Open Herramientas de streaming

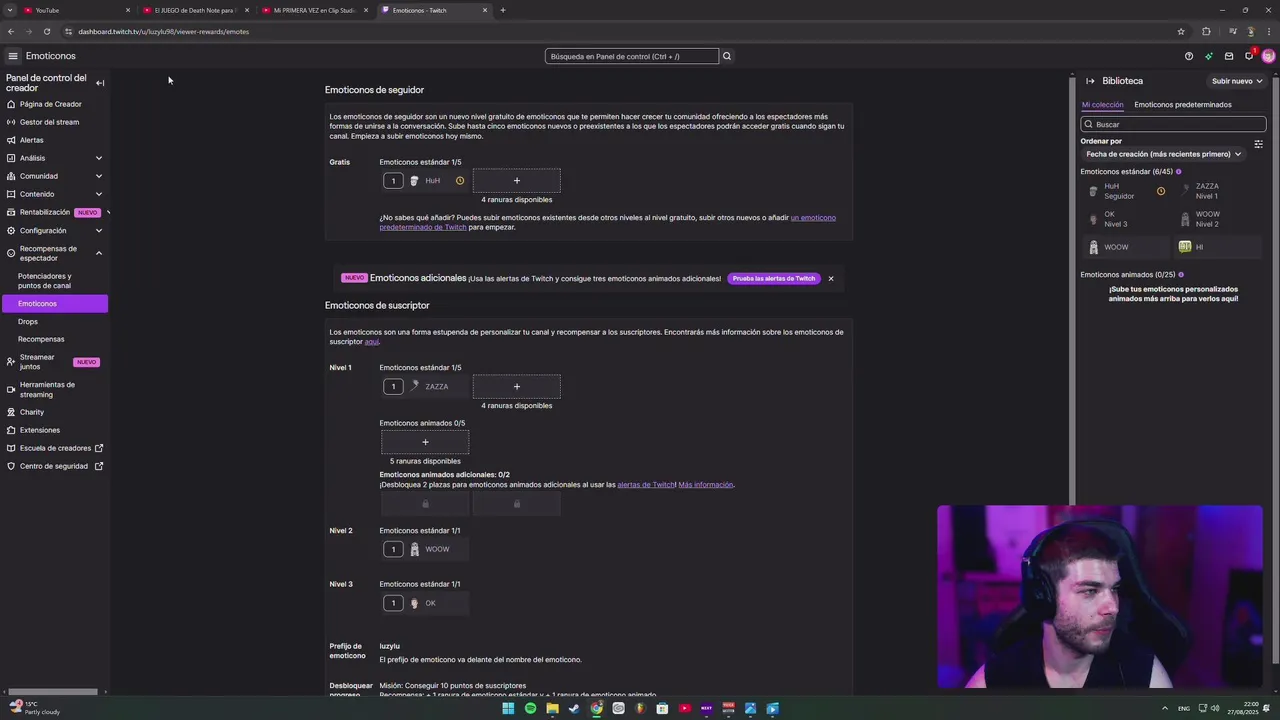coord(54,389)
